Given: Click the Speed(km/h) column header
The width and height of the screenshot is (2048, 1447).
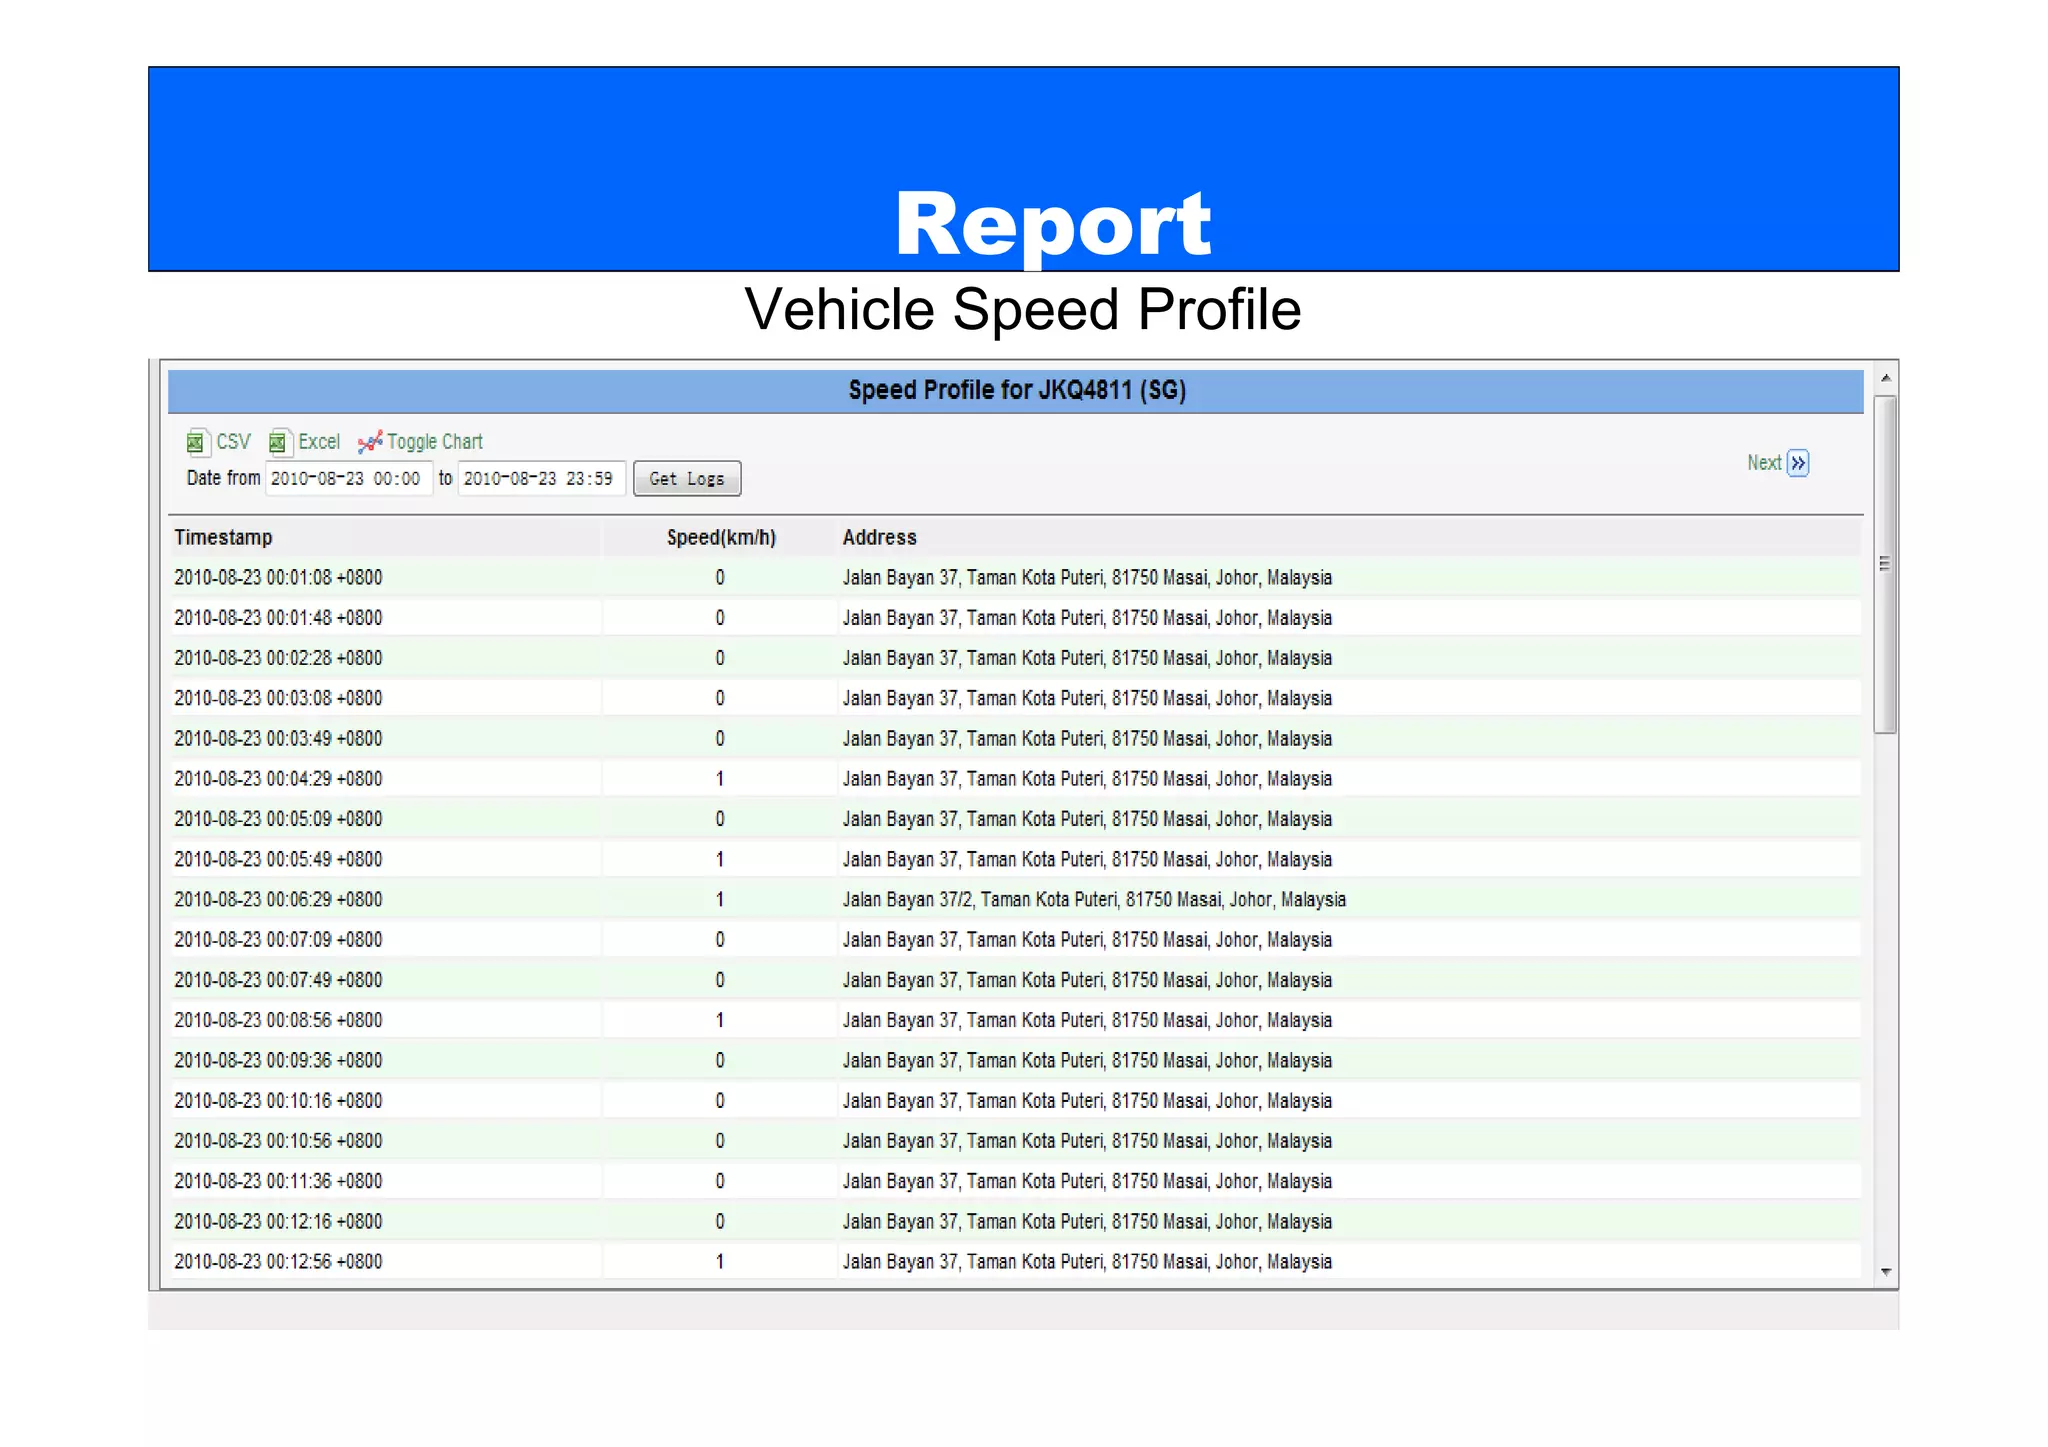Looking at the screenshot, I should tap(721, 537).
